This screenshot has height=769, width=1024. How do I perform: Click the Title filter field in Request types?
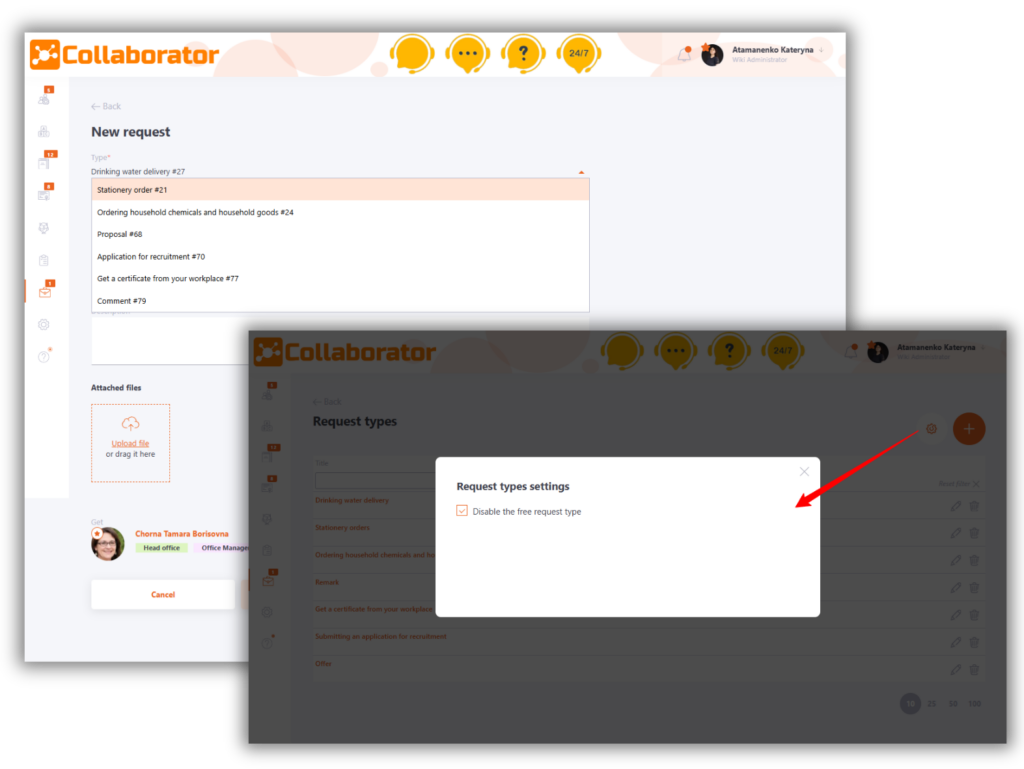(x=375, y=481)
